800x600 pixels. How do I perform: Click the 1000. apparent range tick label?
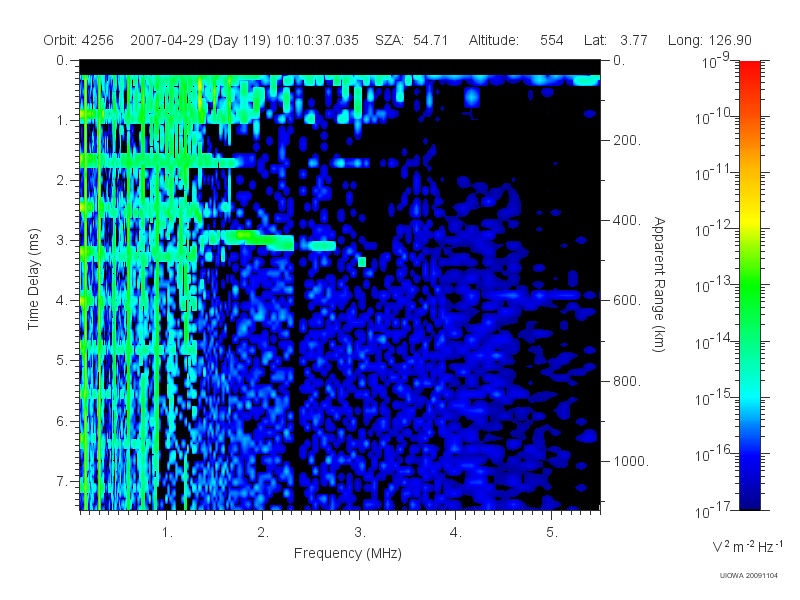point(630,461)
